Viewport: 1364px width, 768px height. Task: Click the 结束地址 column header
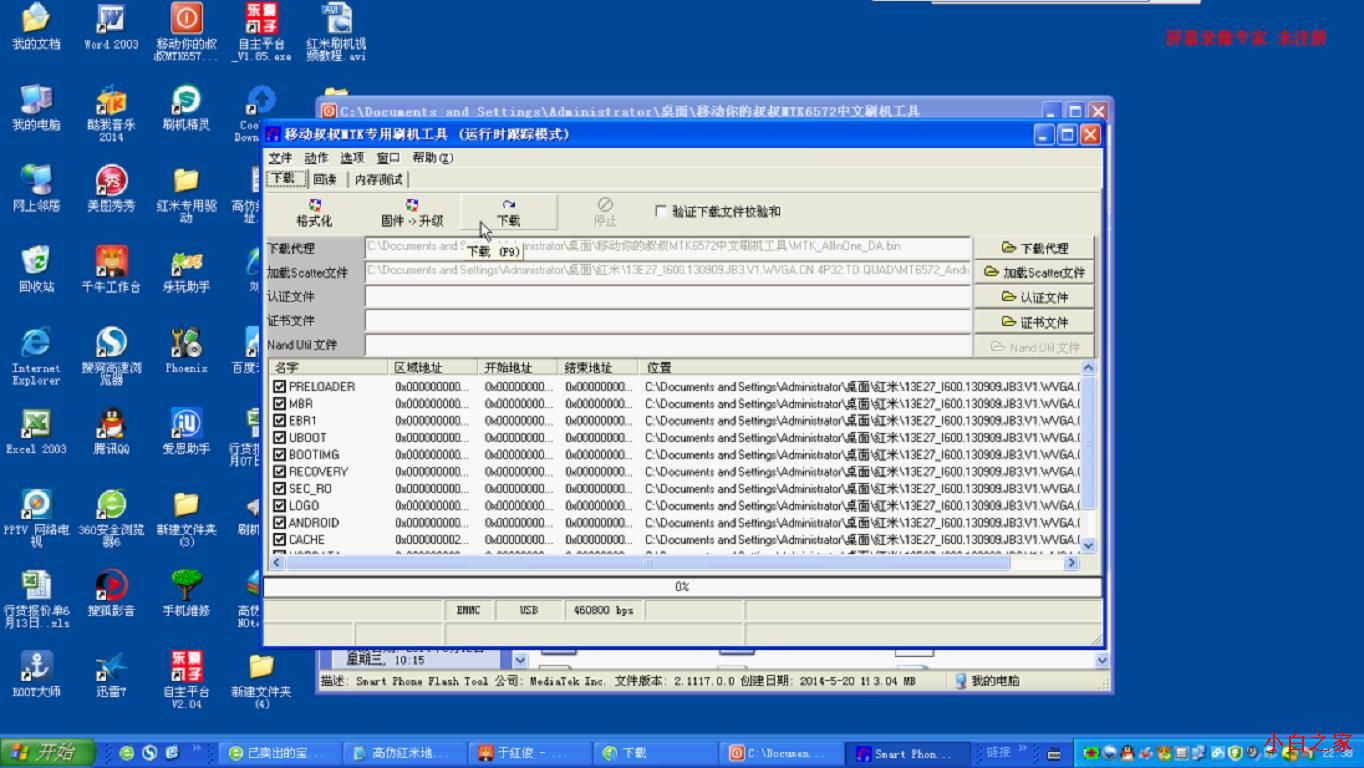[598, 367]
